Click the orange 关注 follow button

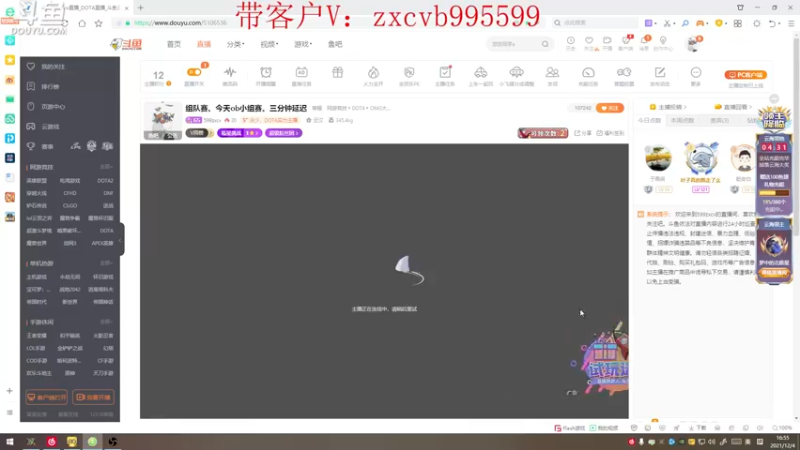610,108
